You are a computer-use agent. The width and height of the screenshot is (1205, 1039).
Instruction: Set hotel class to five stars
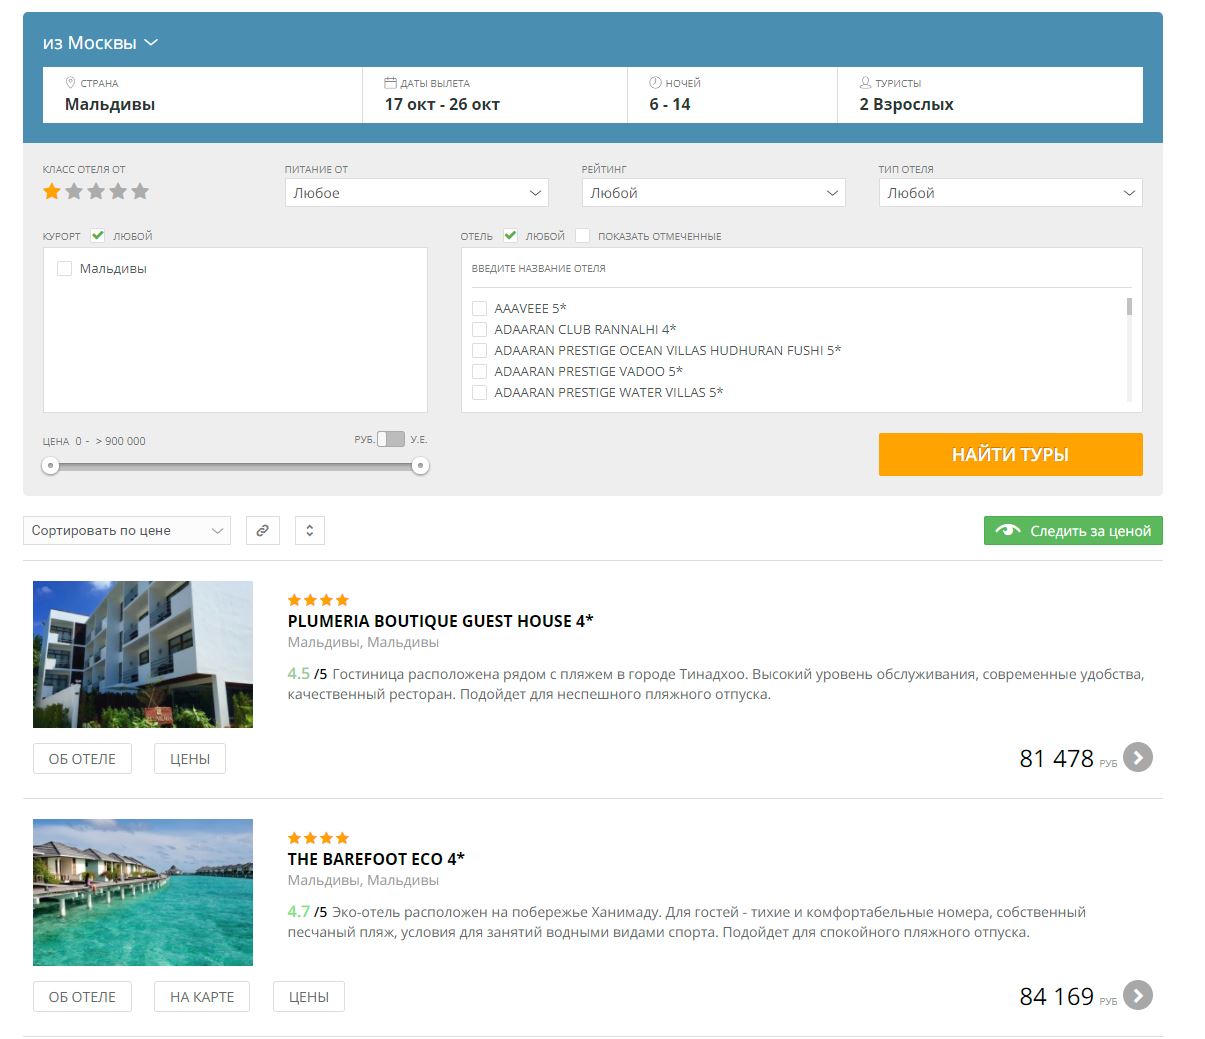click(140, 191)
